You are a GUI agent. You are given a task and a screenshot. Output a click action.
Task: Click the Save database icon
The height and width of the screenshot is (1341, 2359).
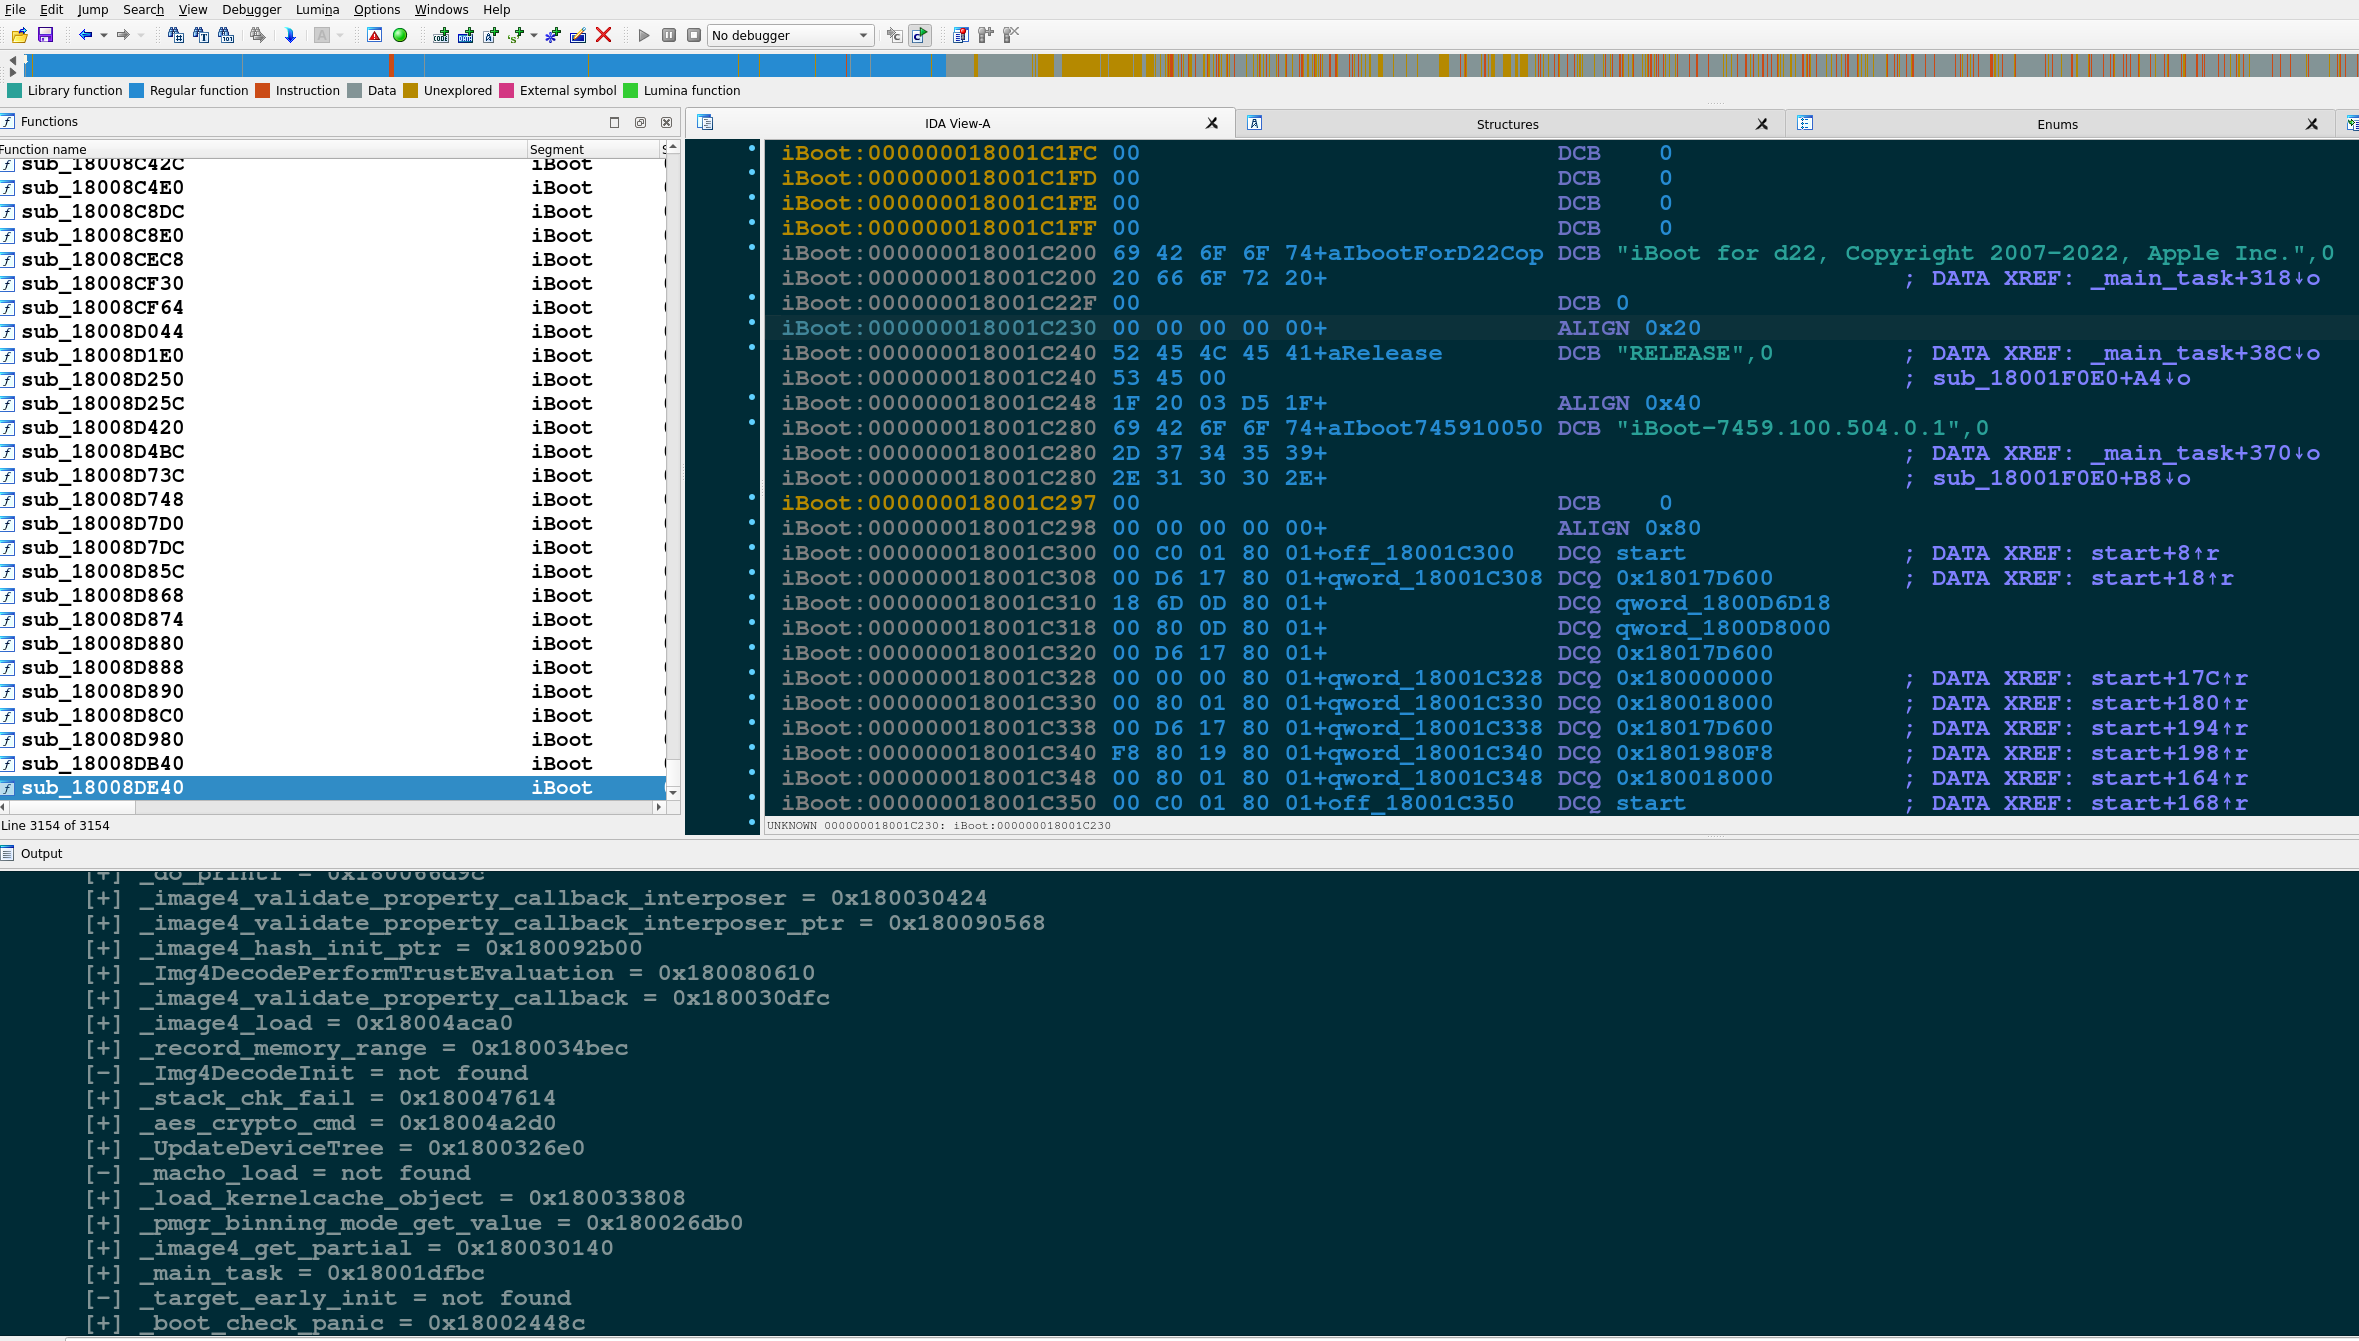click(x=45, y=35)
